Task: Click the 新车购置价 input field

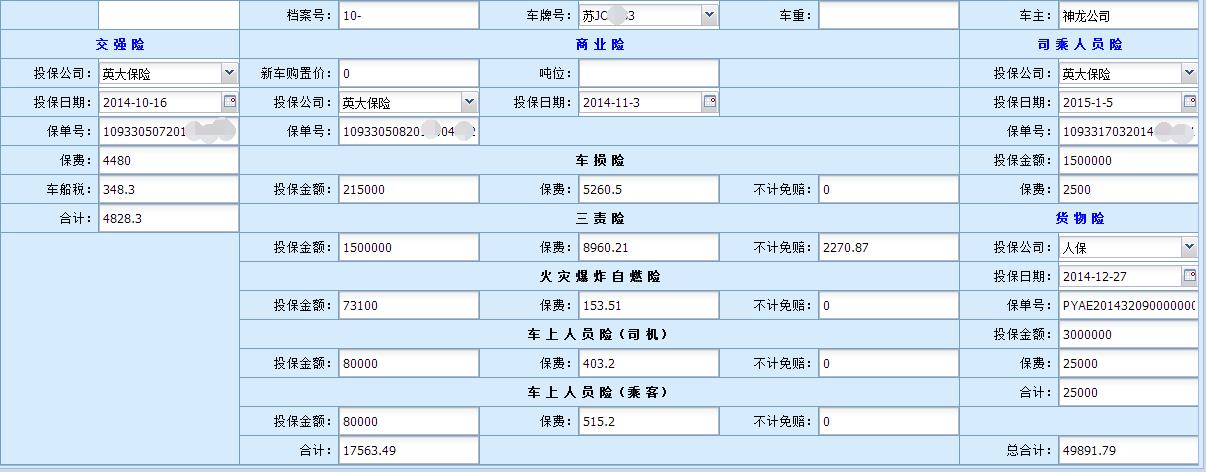Action: pyautogui.click(x=408, y=74)
